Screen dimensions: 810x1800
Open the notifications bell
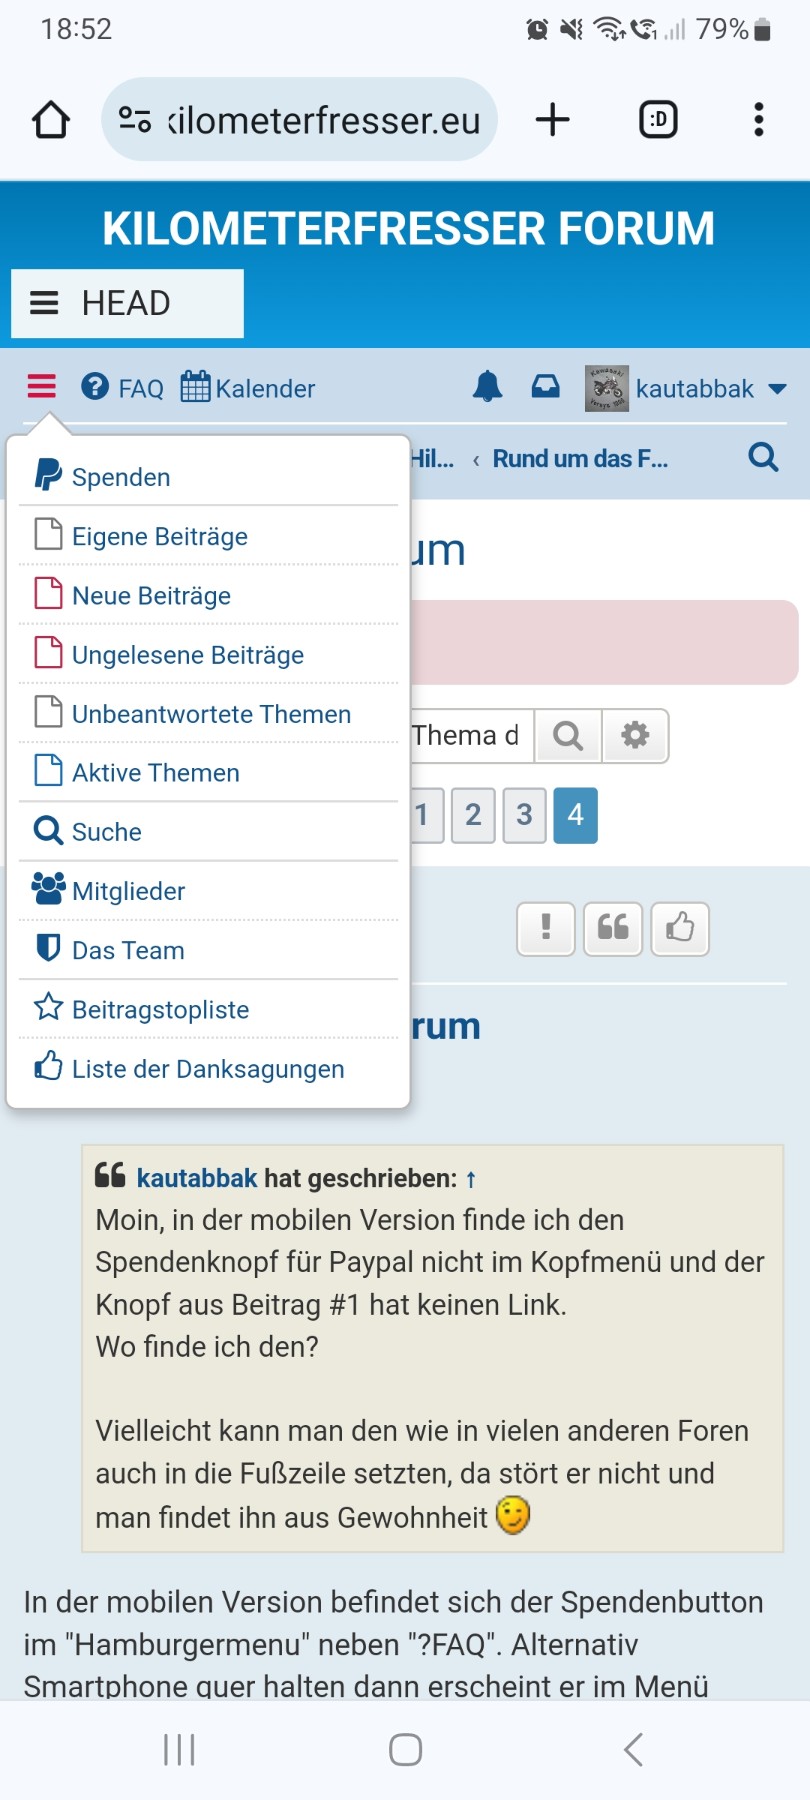pos(487,387)
